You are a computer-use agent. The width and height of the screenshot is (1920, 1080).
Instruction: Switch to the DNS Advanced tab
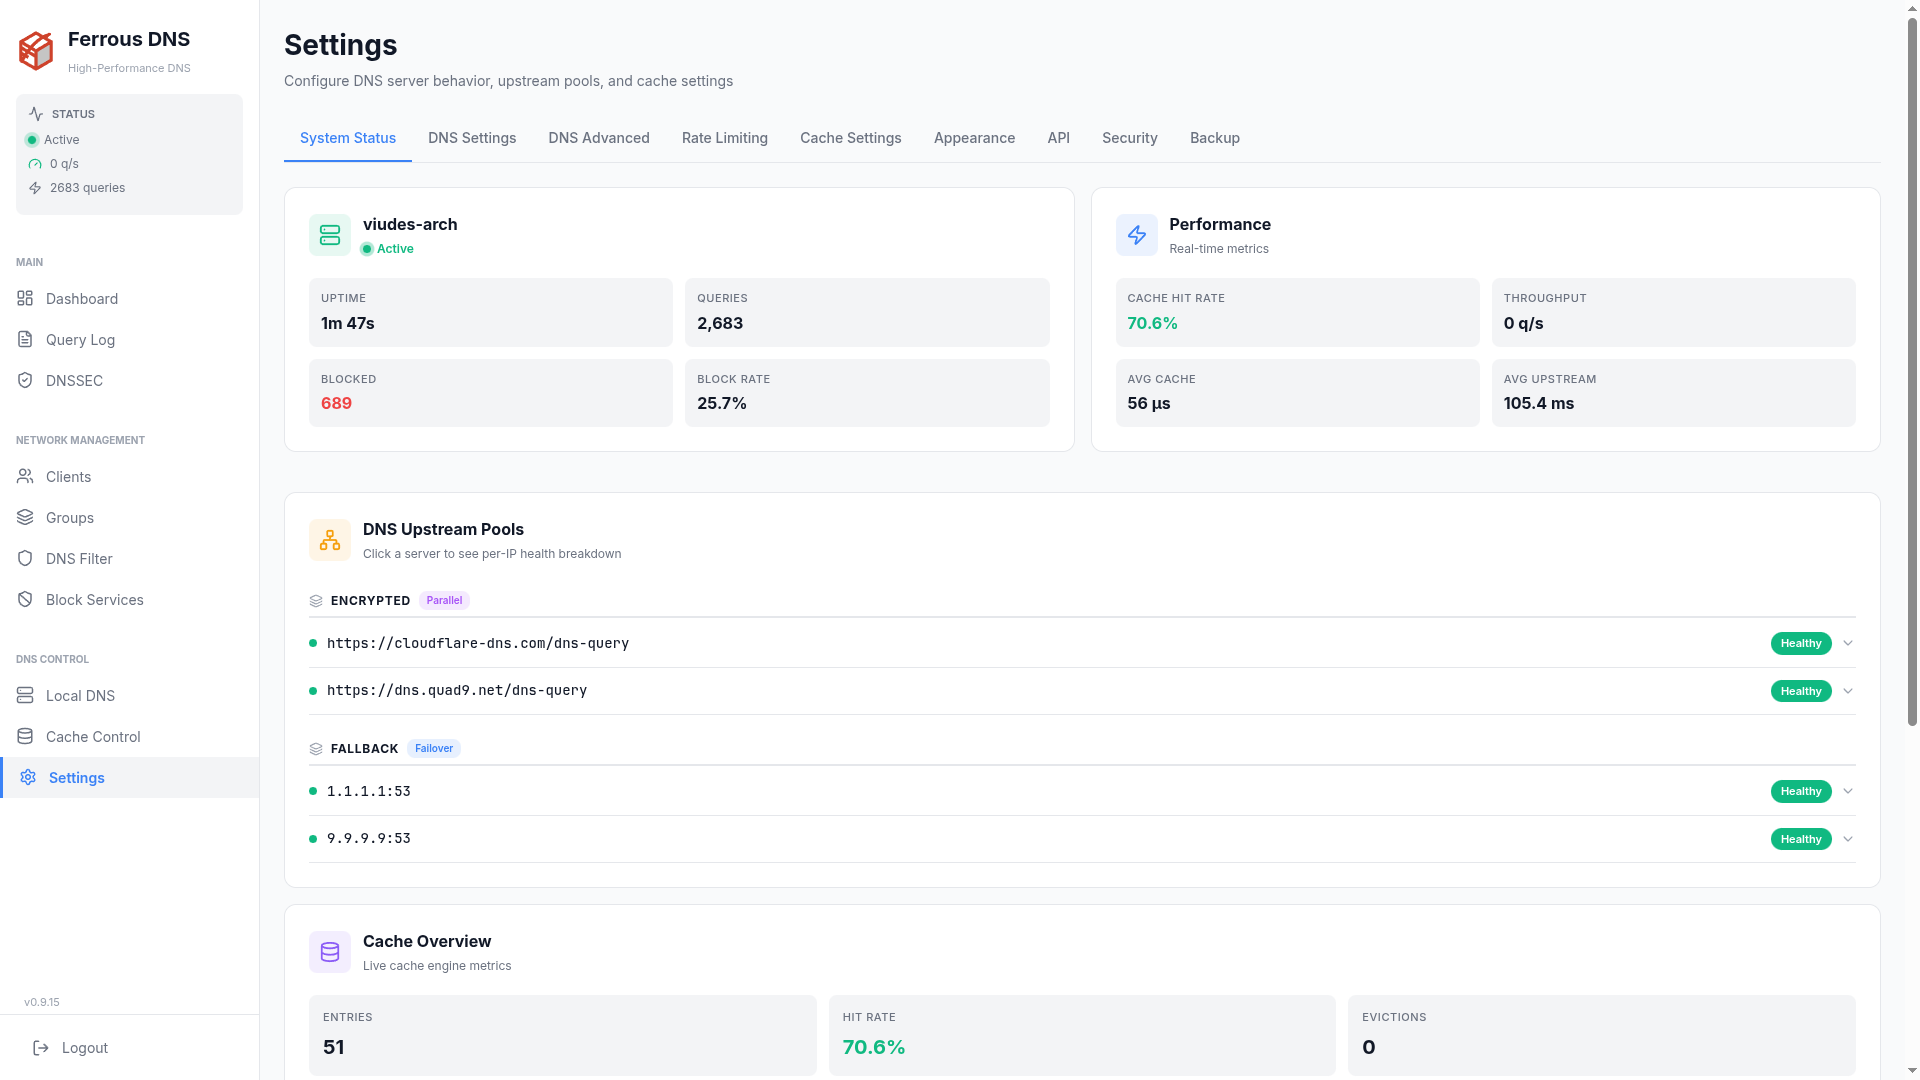[599, 138]
